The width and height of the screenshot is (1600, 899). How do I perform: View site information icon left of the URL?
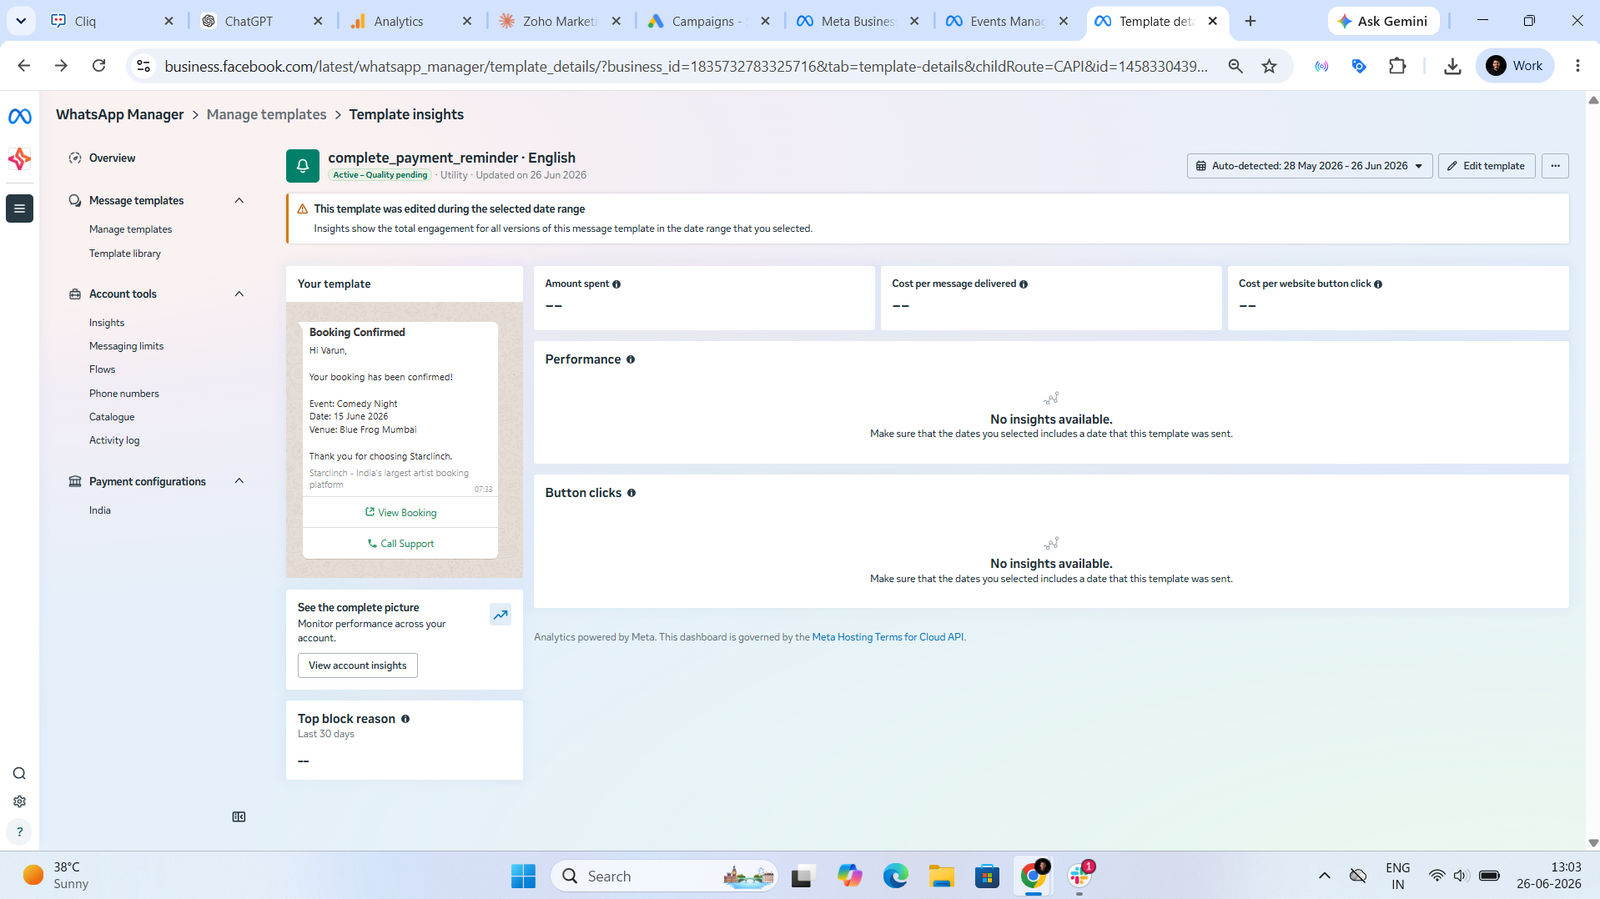coord(144,66)
